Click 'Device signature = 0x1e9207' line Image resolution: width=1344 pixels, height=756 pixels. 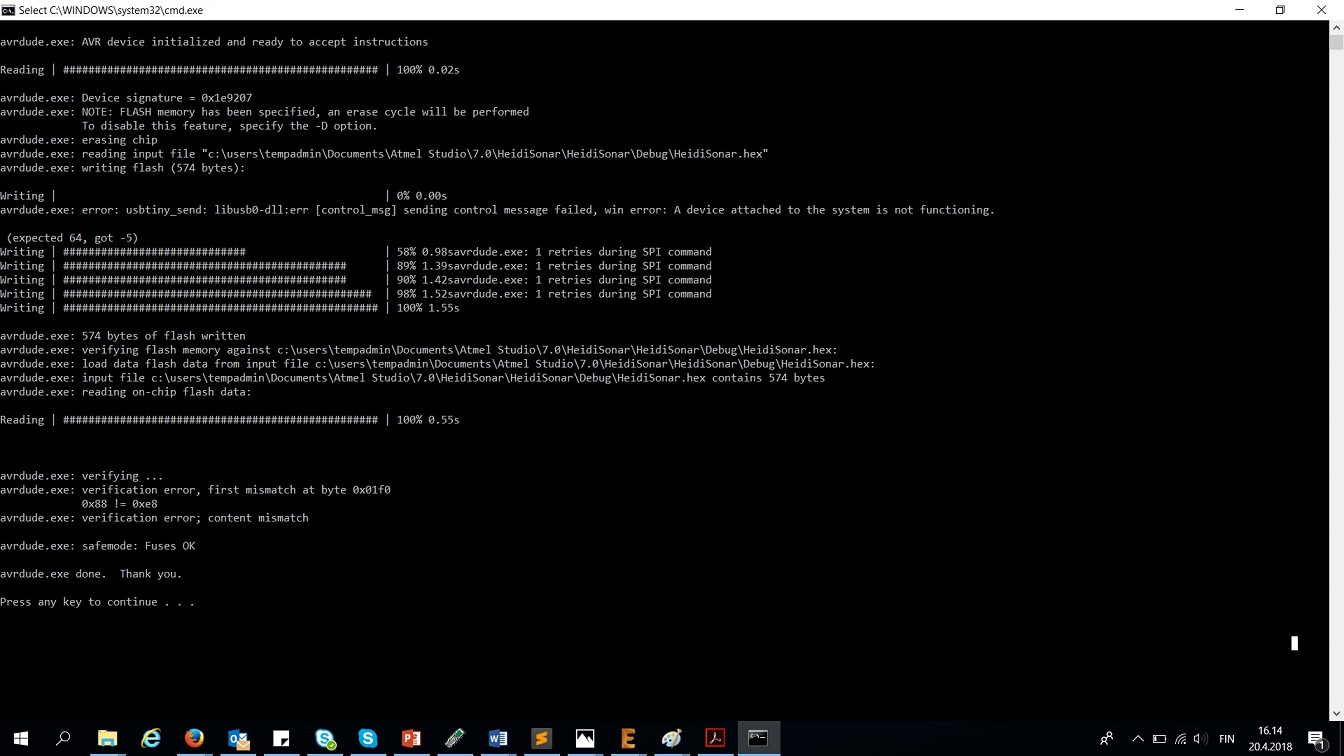pos(126,98)
